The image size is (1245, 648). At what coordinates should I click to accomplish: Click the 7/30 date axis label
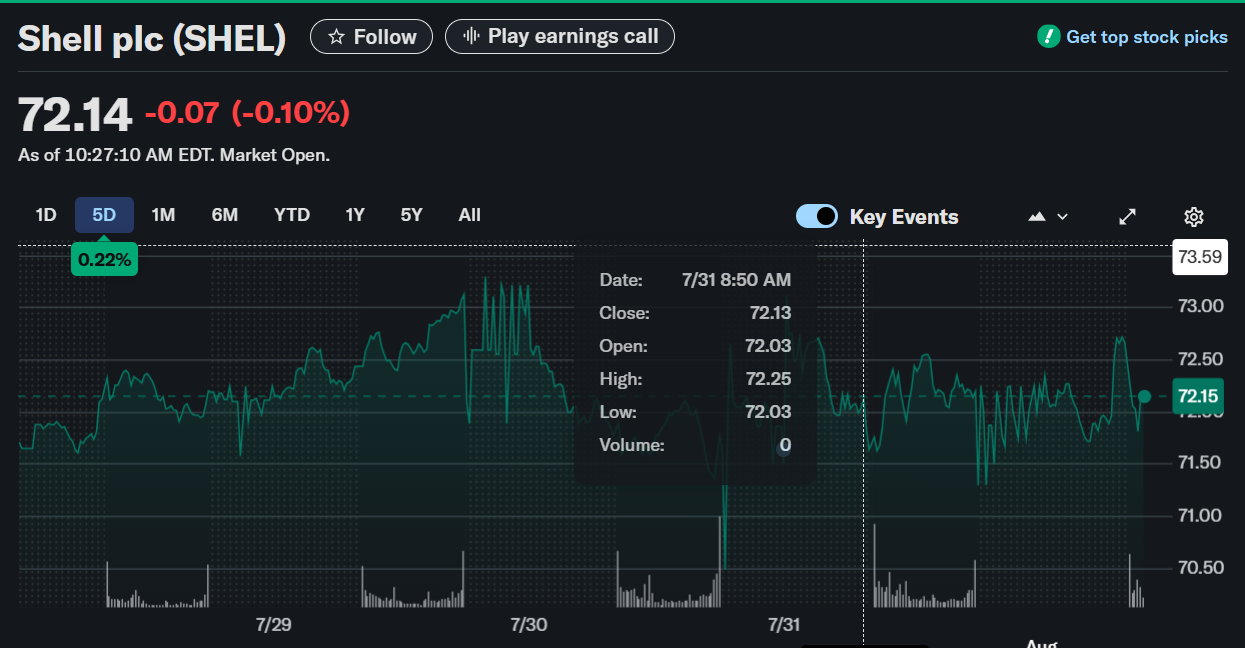click(x=529, y=625)
